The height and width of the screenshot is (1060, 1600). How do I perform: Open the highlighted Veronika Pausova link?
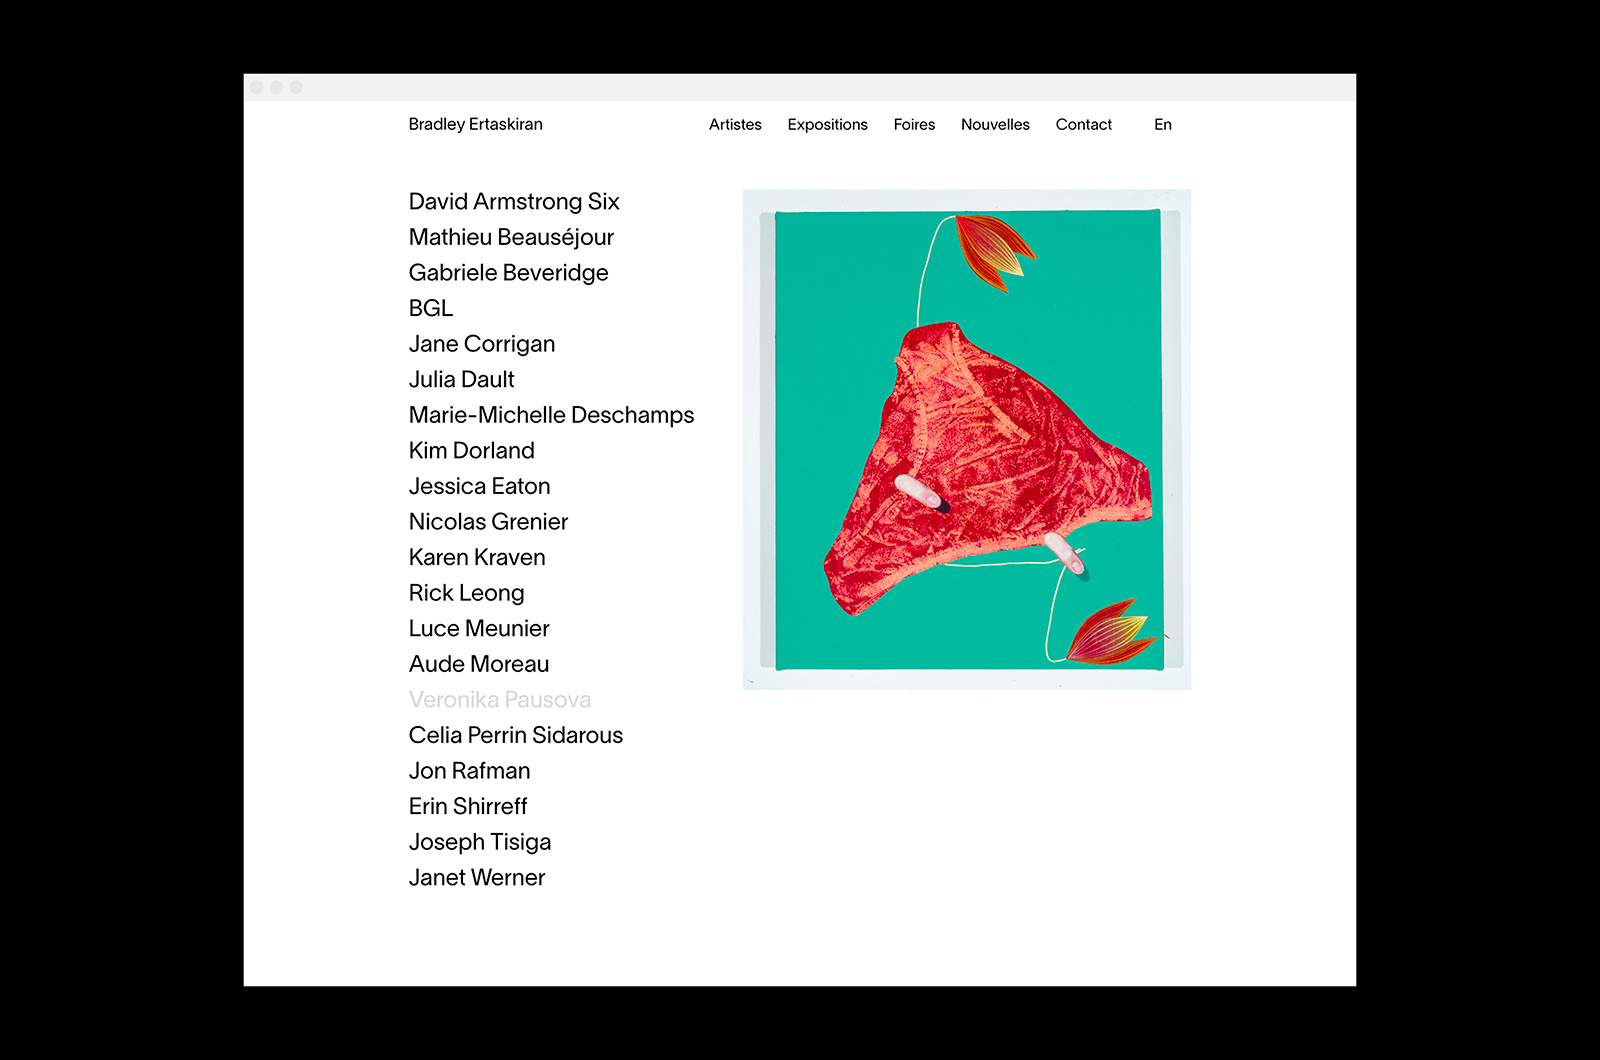click(500, 700)
